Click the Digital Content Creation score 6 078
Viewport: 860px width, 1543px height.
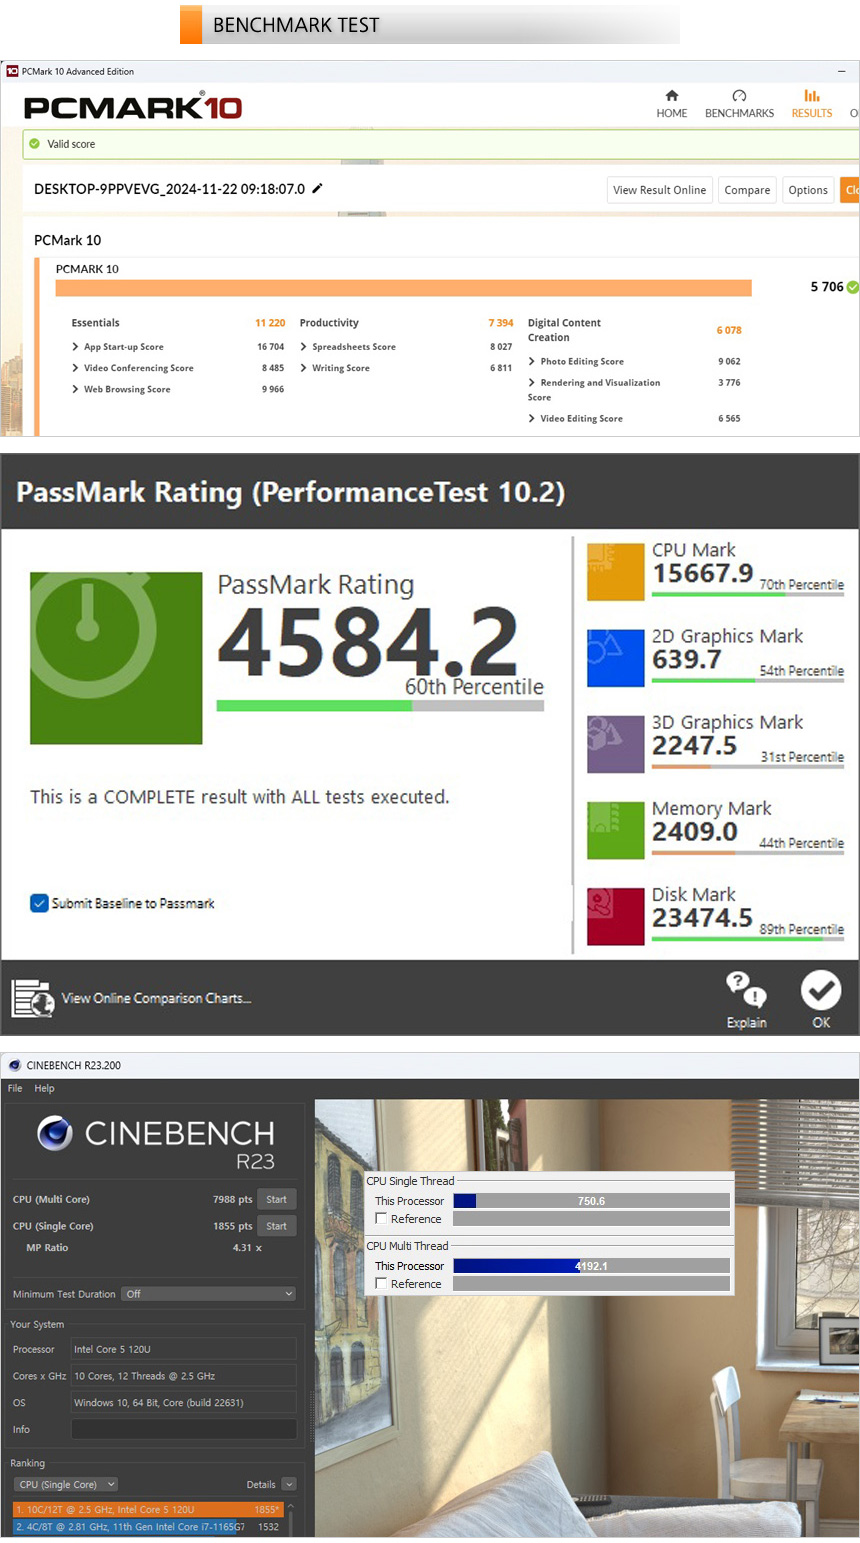729,330
